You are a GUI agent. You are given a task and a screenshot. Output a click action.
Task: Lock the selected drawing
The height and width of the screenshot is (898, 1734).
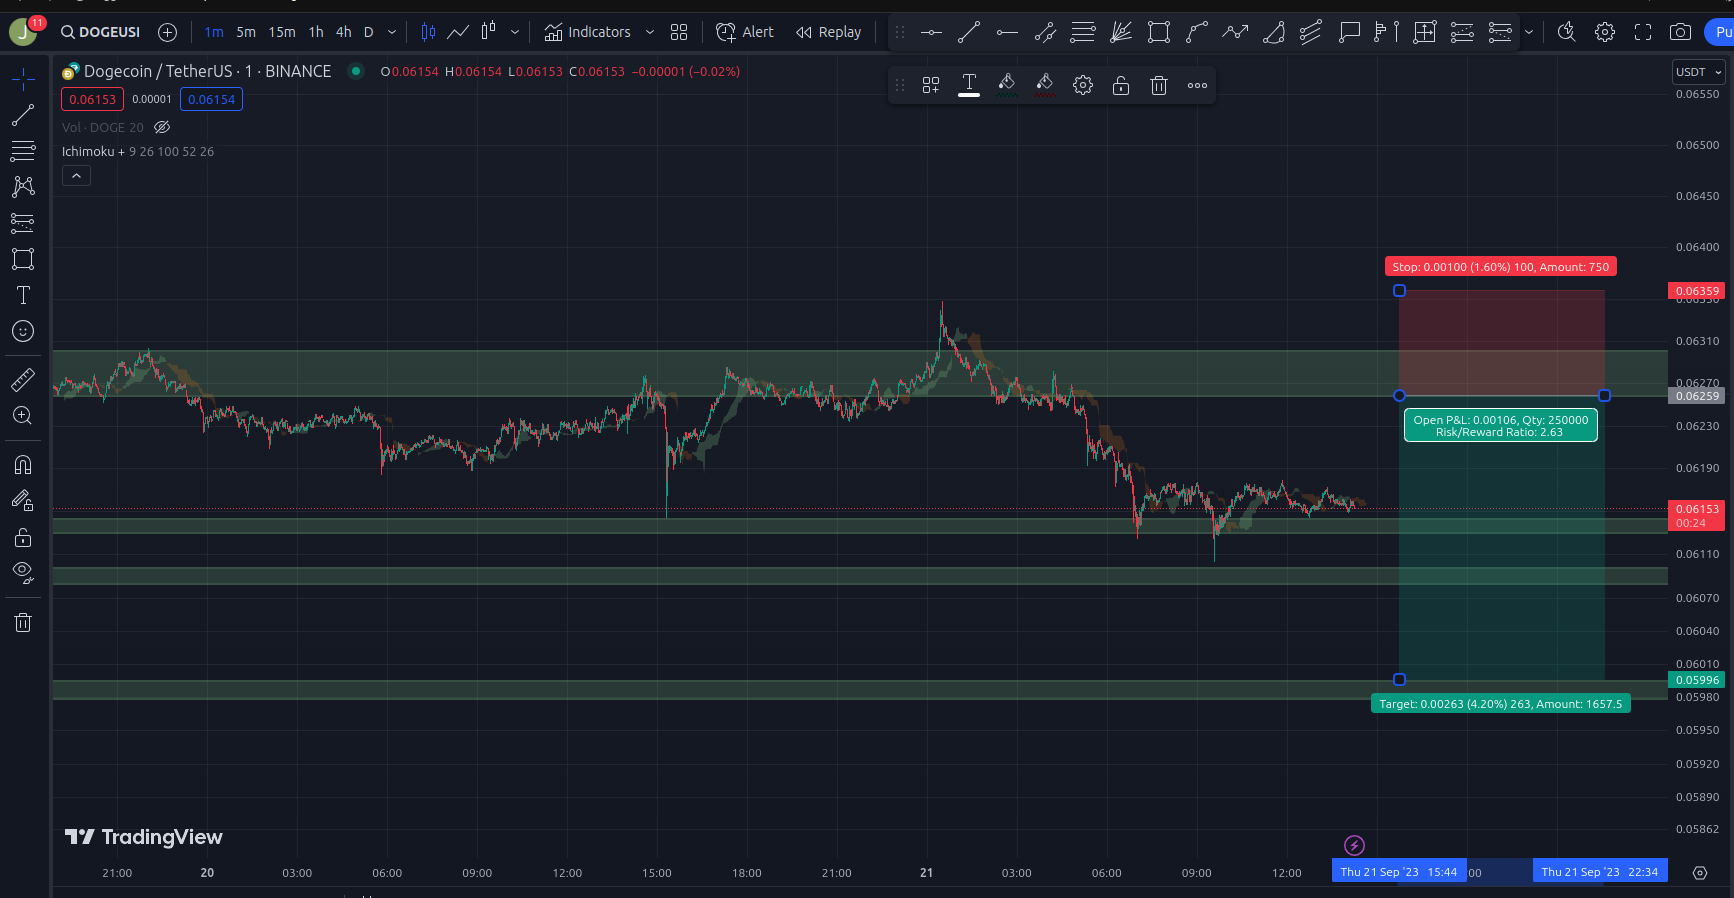click(1121, 85)
